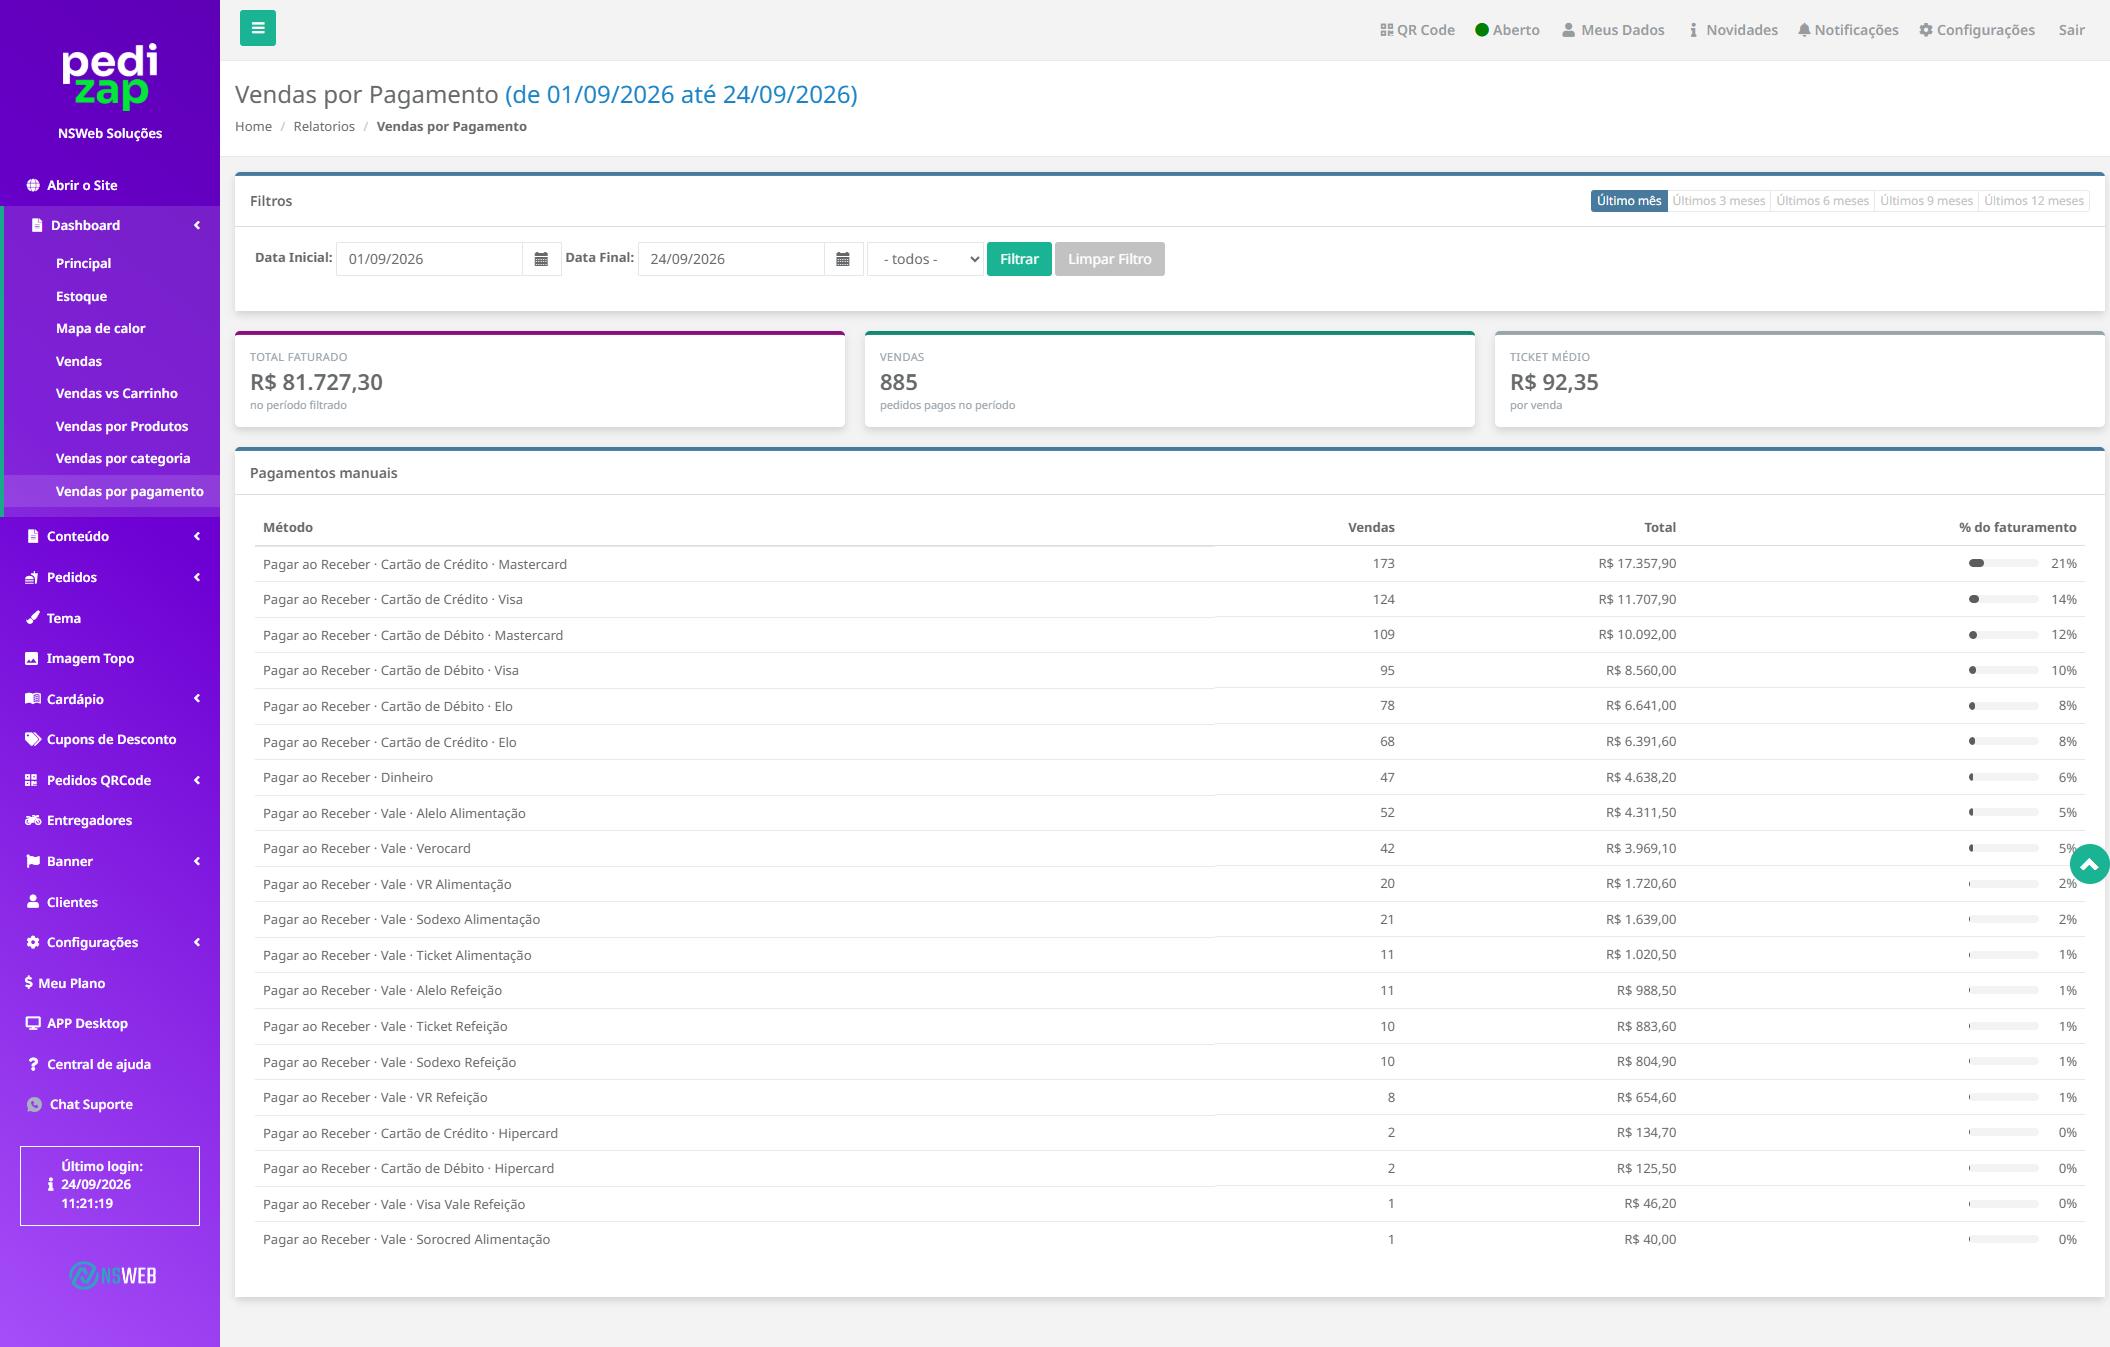Select the Últimos 3 meses period option
This screenshot has height=1347, width=2110.
pos(1719,201)
